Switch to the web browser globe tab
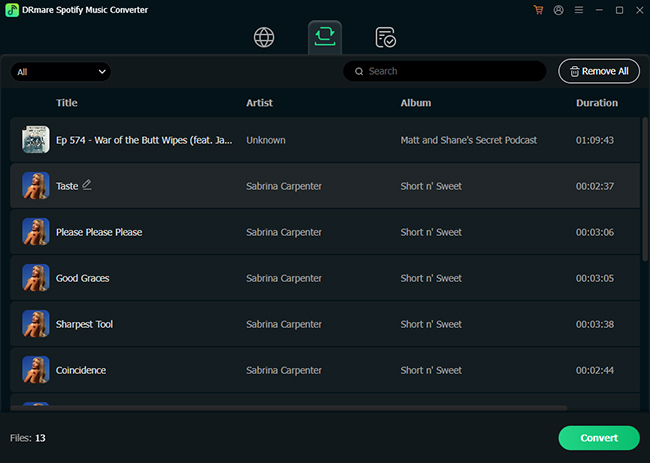 coord(264,37)
